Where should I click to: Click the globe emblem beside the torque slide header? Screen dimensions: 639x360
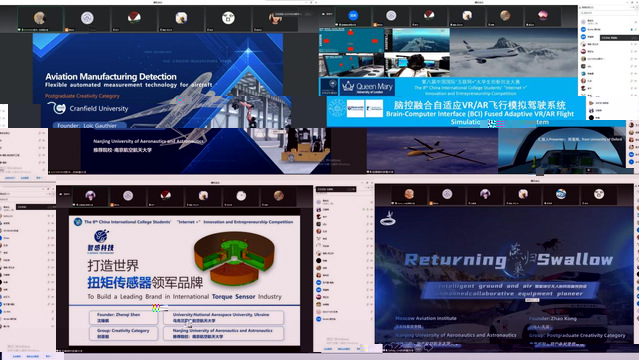click(77, 222)
